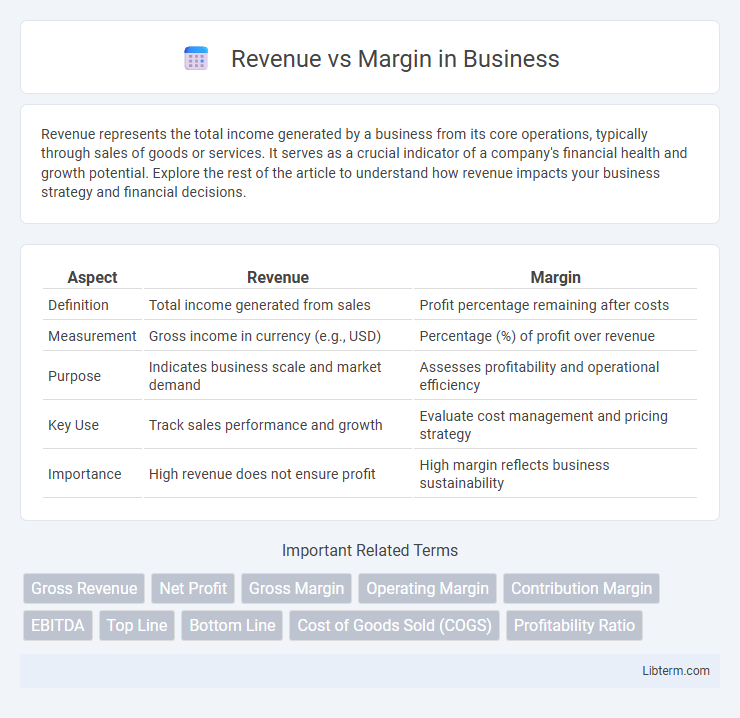Viewport: 740px width, 718px height.
Task: Click 'Track sales performance and growth' cell
Action: tap(278, 425)
